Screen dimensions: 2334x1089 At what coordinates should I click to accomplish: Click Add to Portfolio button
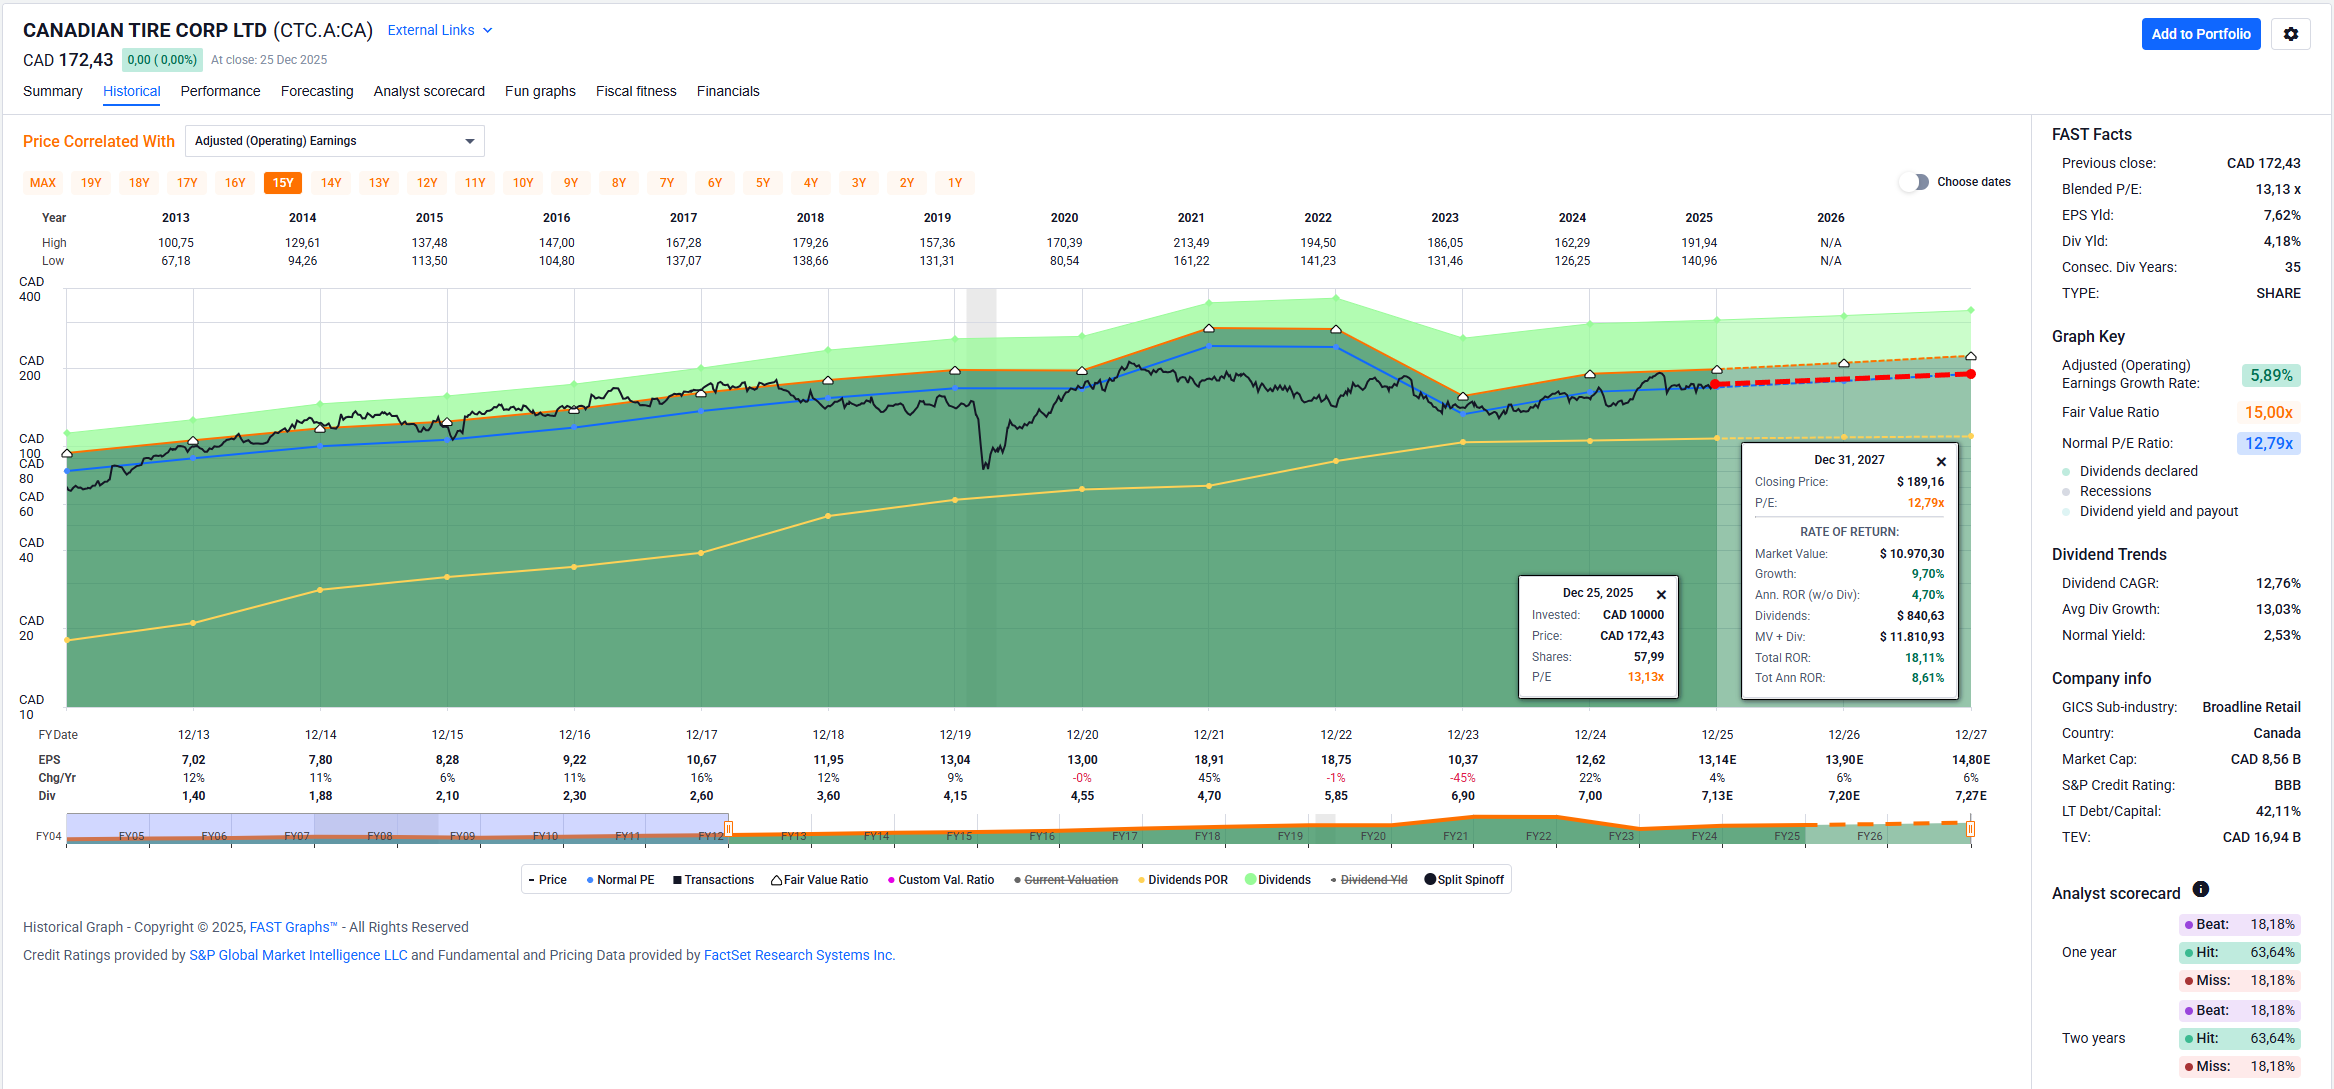coord(2200,34)
